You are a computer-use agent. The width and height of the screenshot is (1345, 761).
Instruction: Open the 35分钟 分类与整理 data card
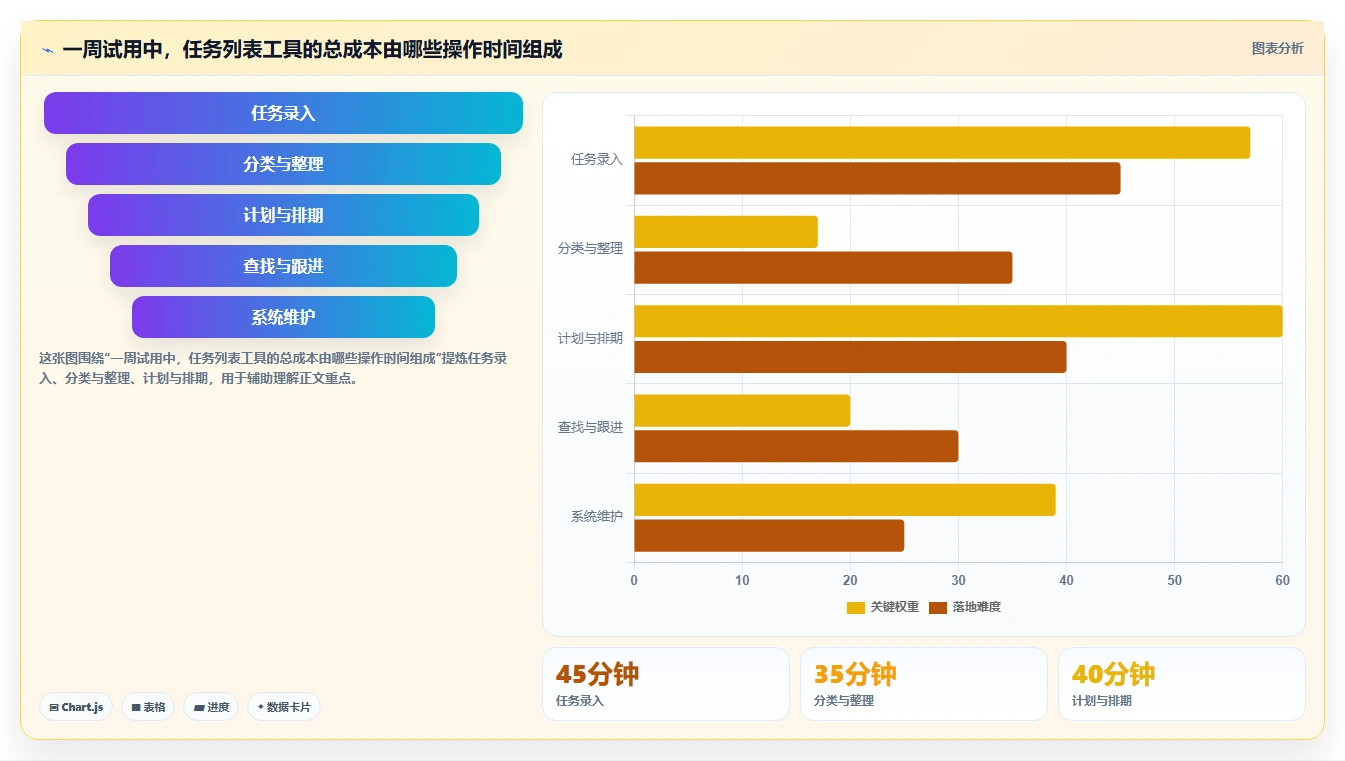point(924,684)
